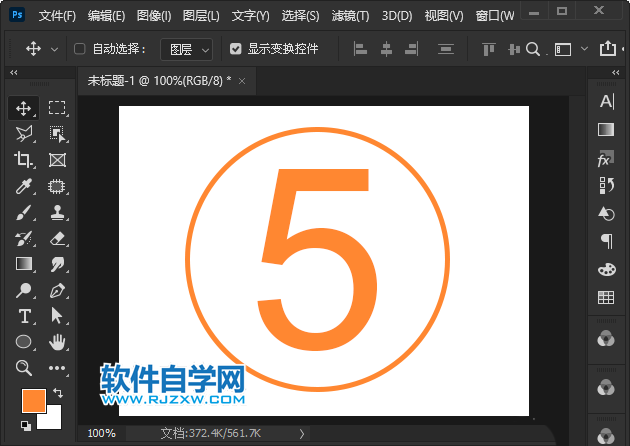
Task: Select the Crop tool
Action: pyautogui.click(x=24, y=160)
